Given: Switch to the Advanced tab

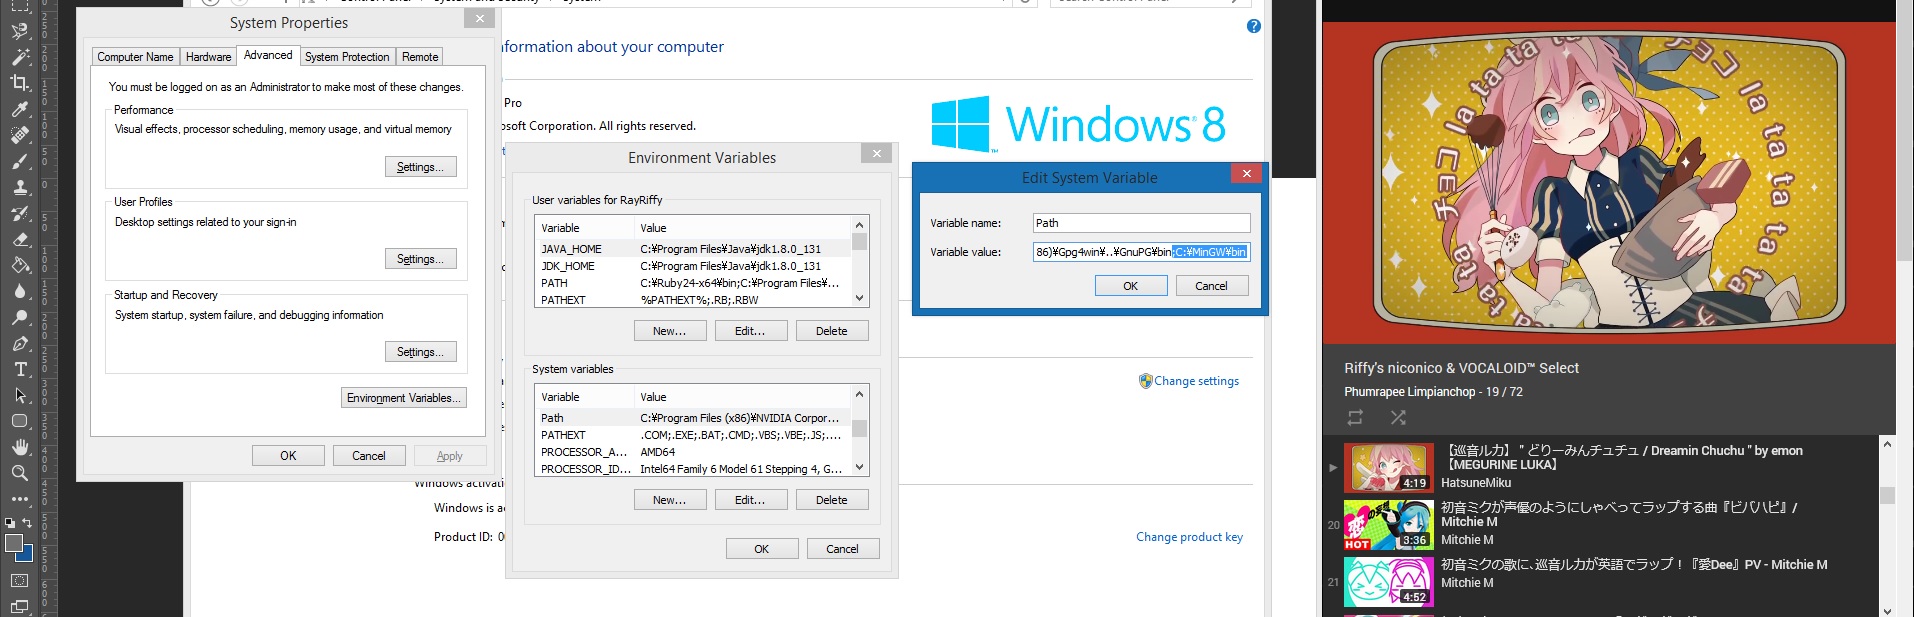Looking at the screenshot, I should click(x=268, y=55).
